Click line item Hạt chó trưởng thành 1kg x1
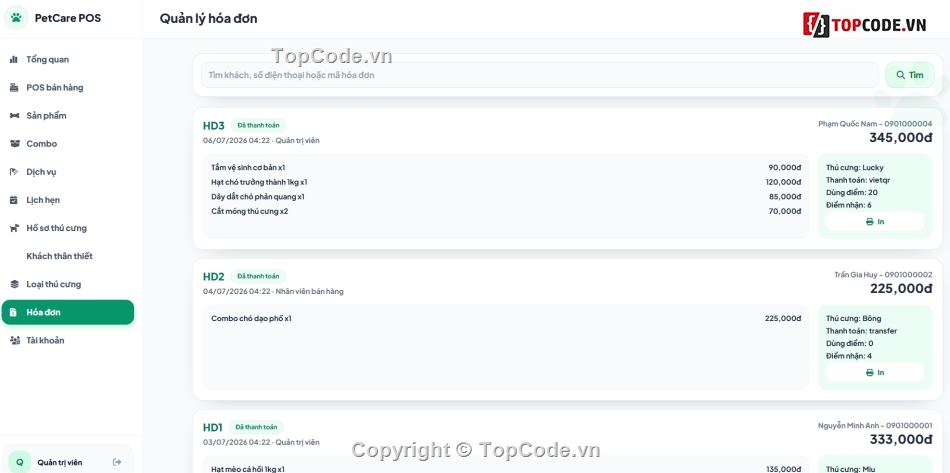The width and height of the screenshot is (950, 473). (259, 182)
